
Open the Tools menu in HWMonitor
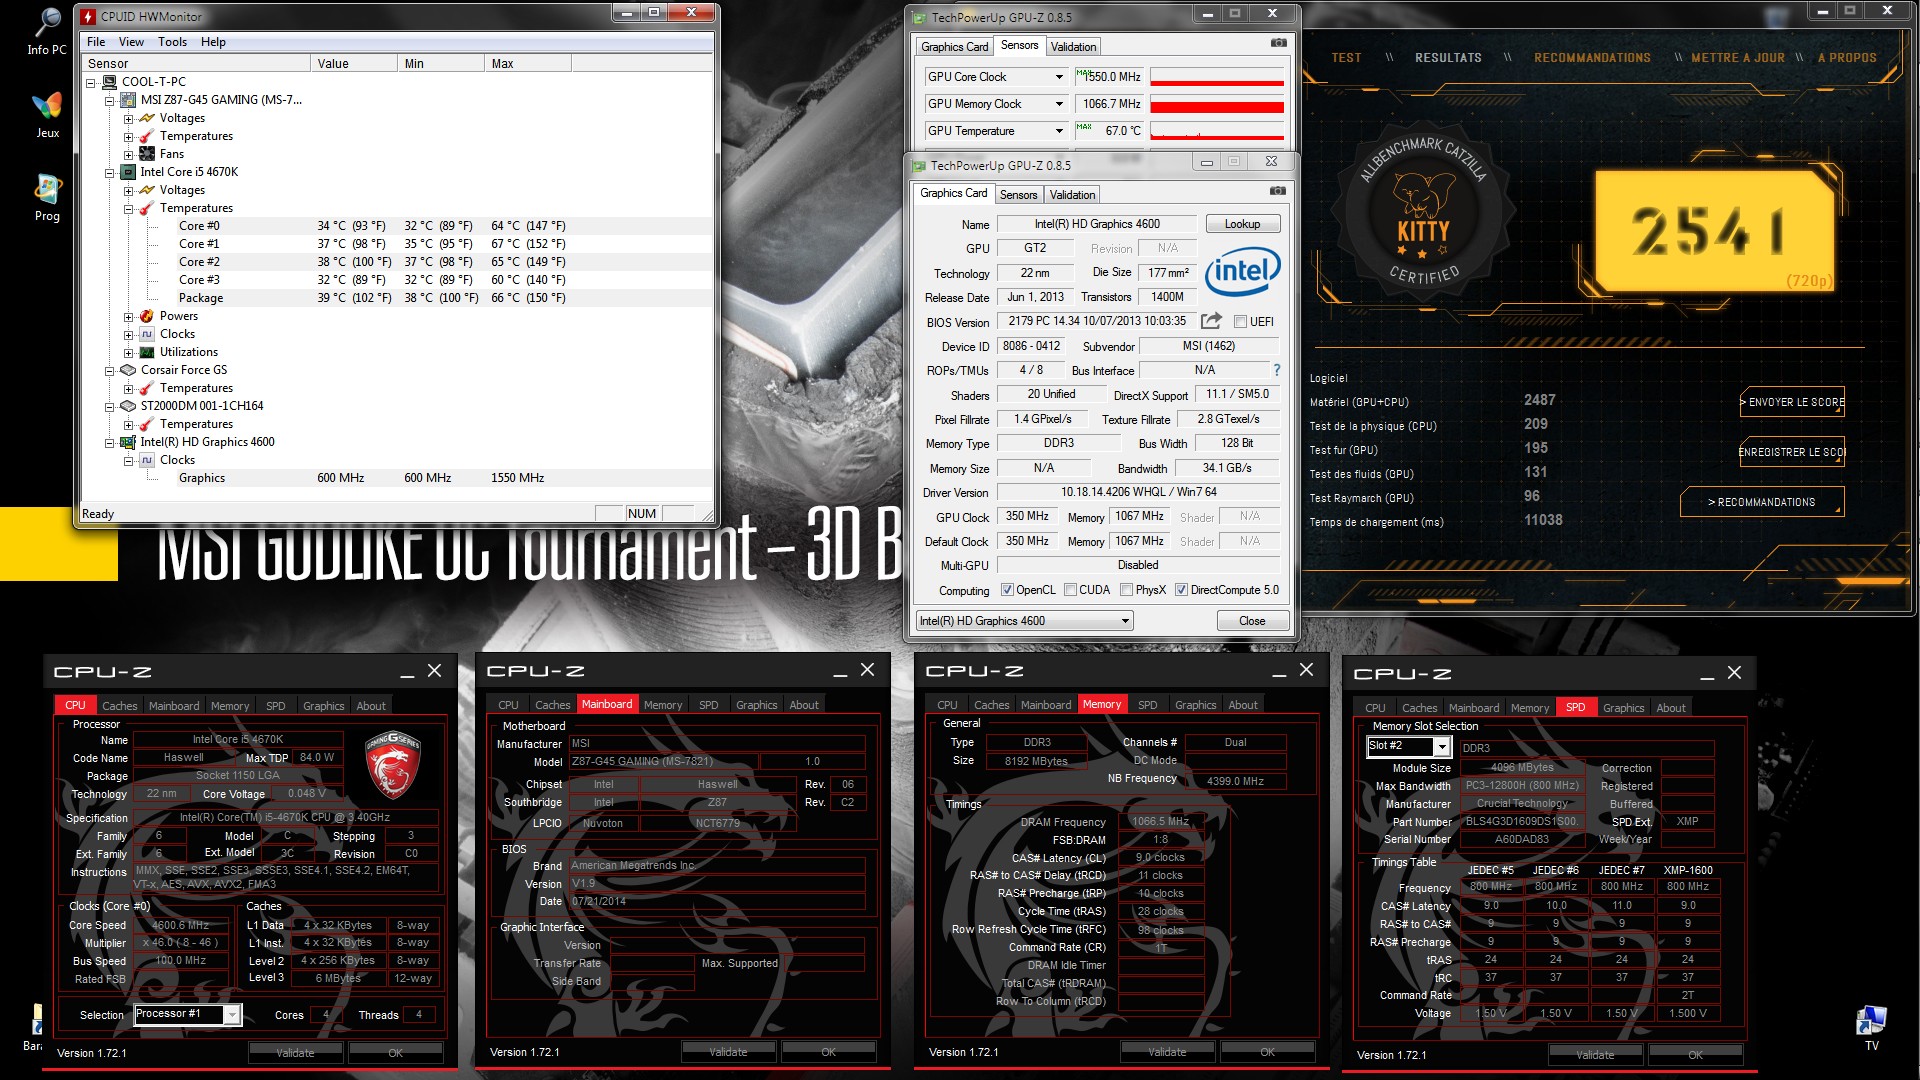coord(172,42)
